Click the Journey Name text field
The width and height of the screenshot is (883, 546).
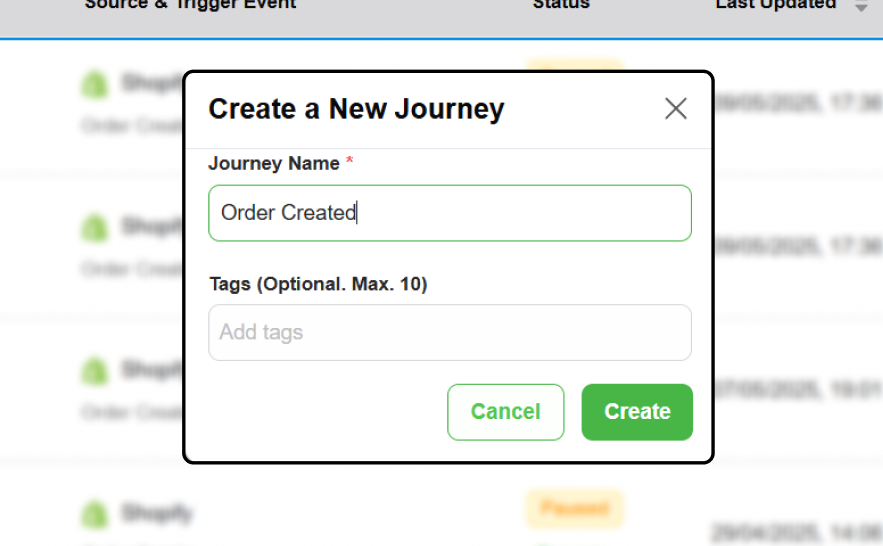(x=449, y=213)
